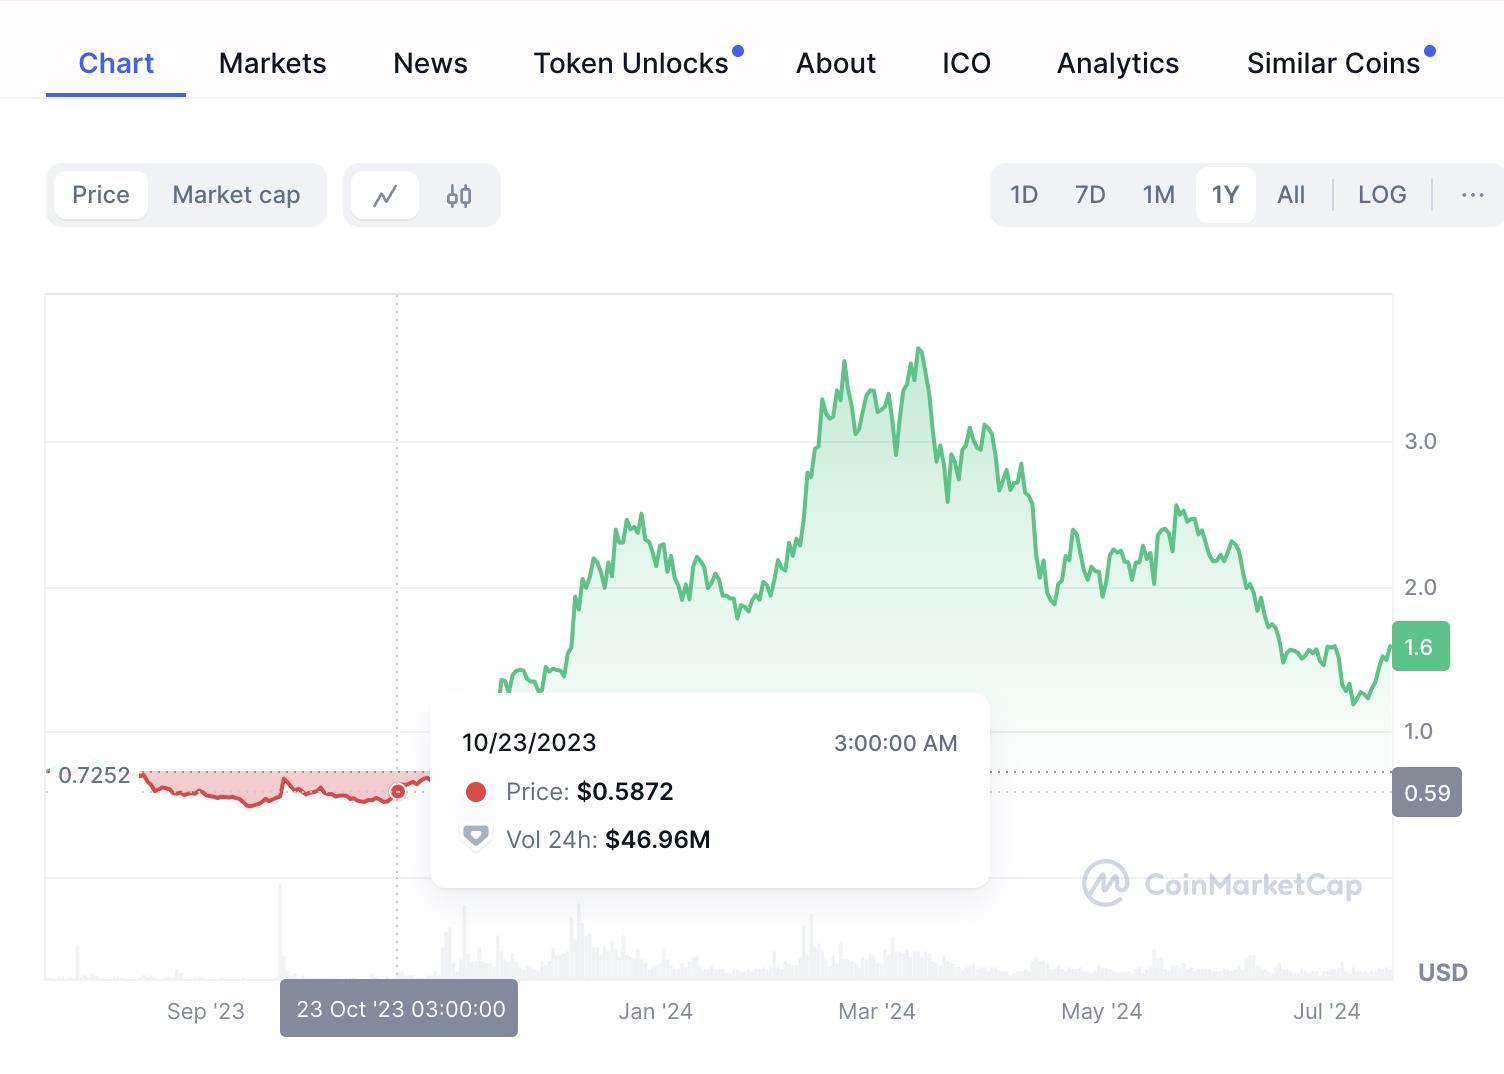Click the green 1.6 current price label
Image resolution: width=1504 pixels, height=1074 pixels.
click(1420, 647)
